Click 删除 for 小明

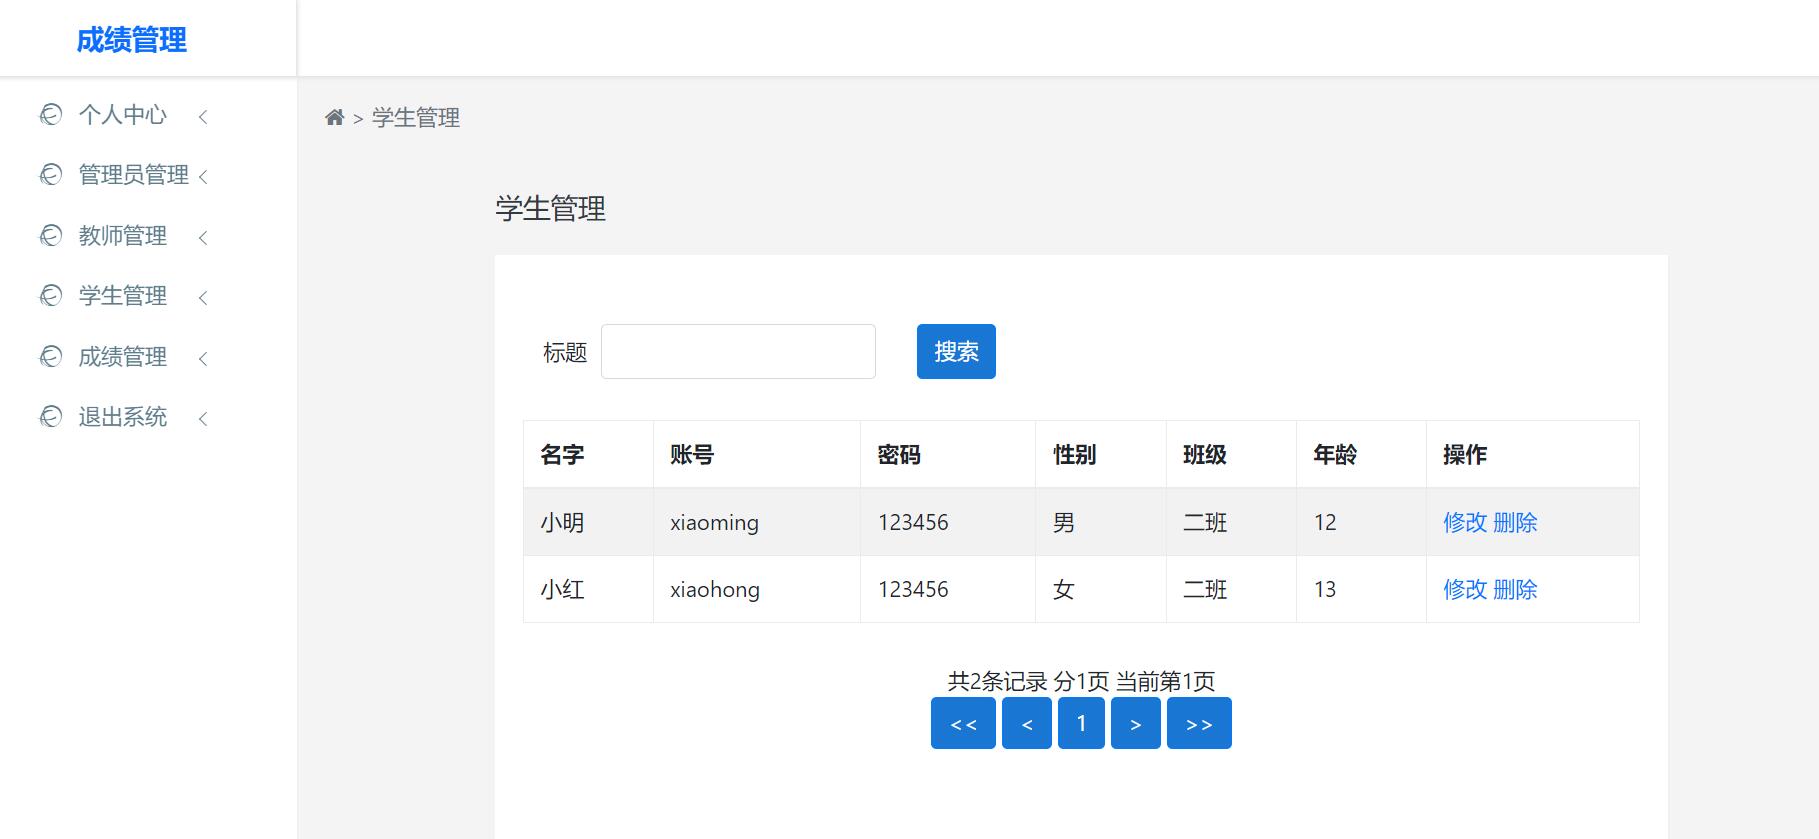[1515, 522]
